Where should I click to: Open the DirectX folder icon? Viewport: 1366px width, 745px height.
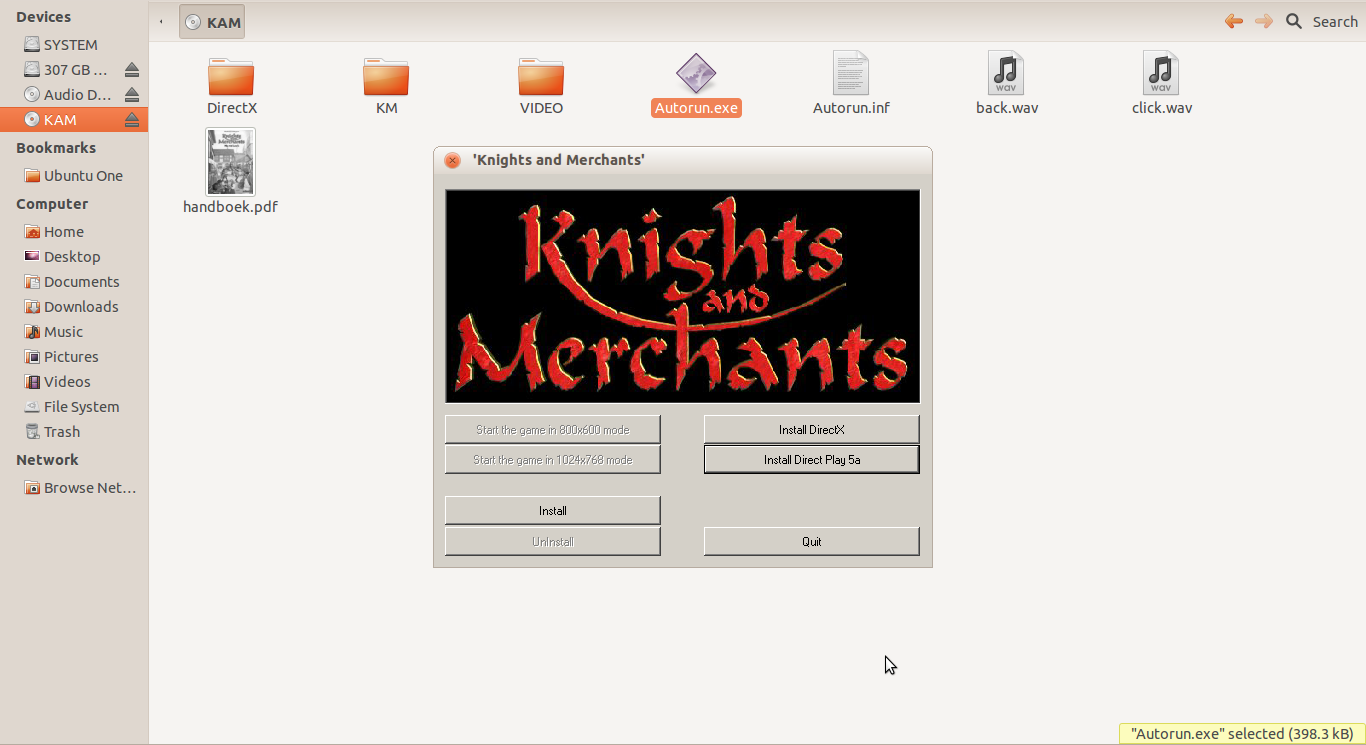pyautogui.click(x=231, y=76)
